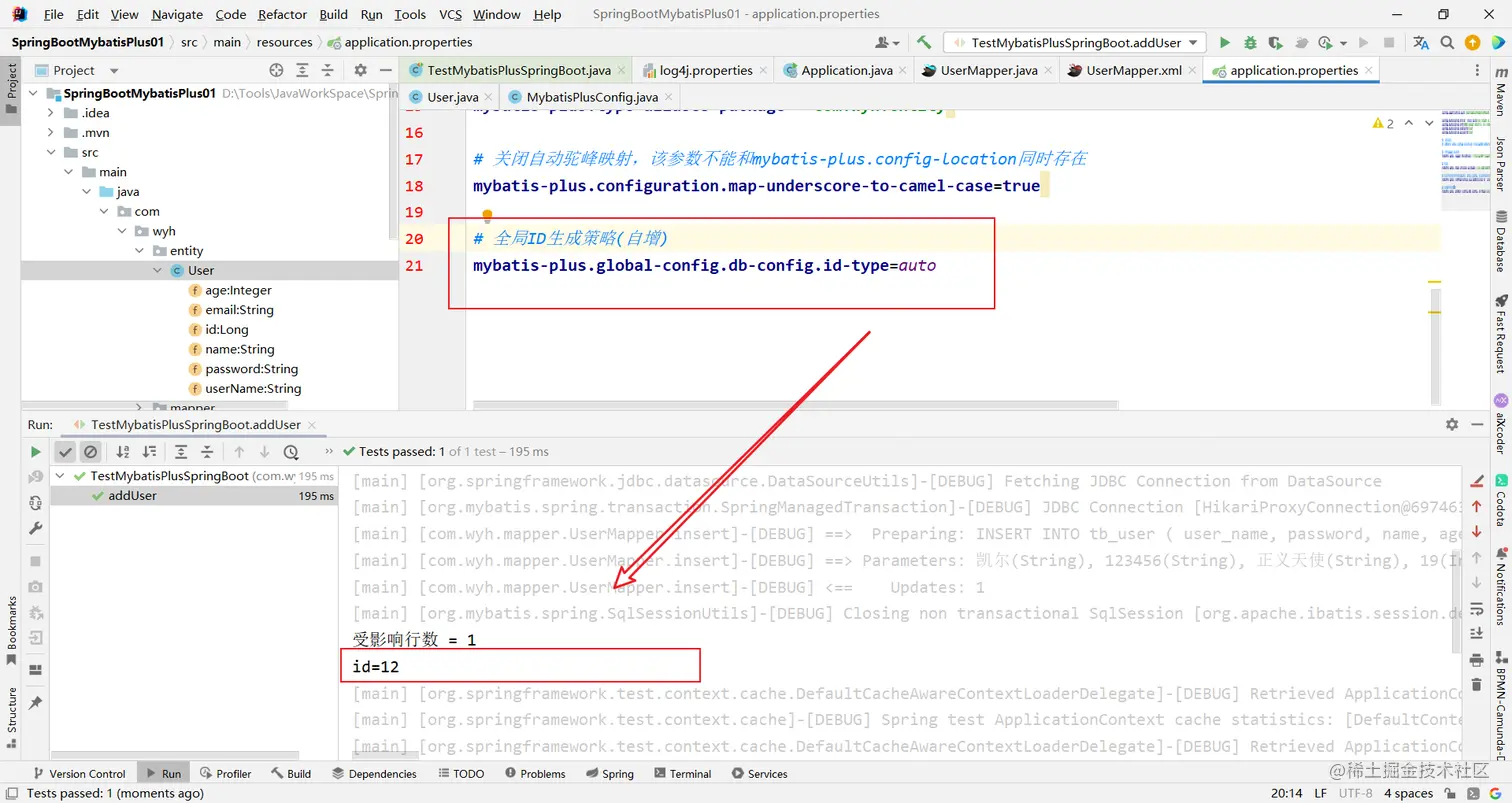Click LF line separator status widget
This screenshot has width=1512, height=803.
pos(1320,793)
